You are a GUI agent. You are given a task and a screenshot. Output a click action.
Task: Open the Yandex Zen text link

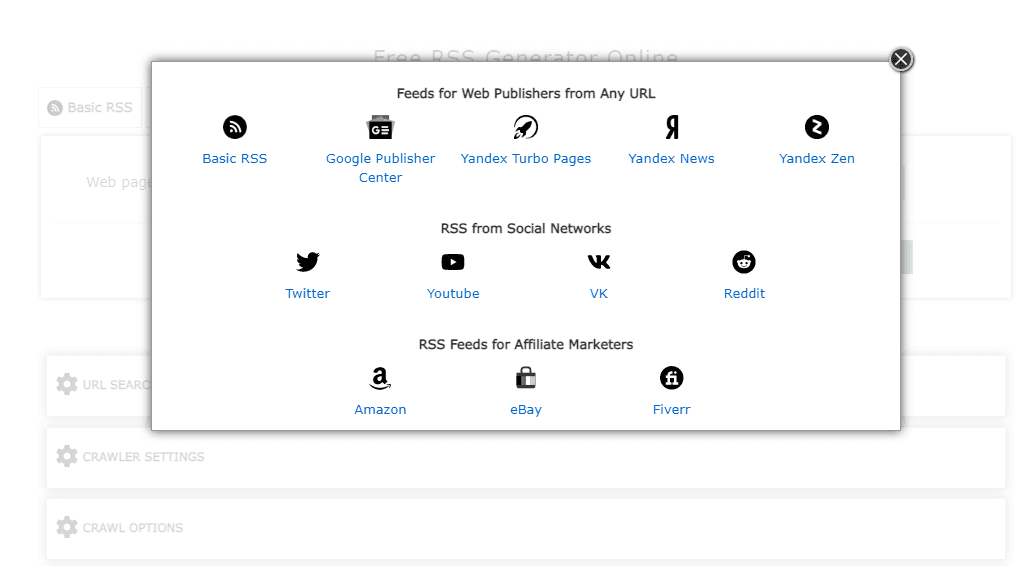click(817, 159)
